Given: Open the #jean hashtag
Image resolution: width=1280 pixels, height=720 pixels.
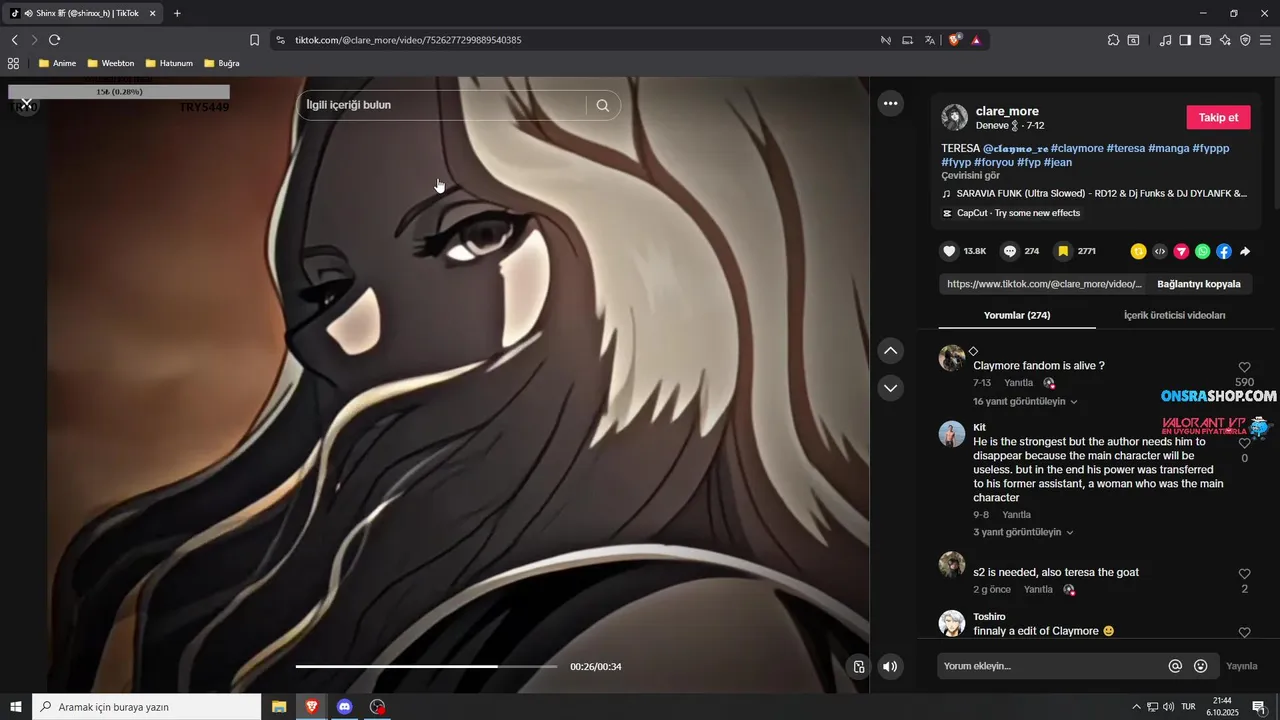Looking at the screenshot, I should coord(1058,162).
